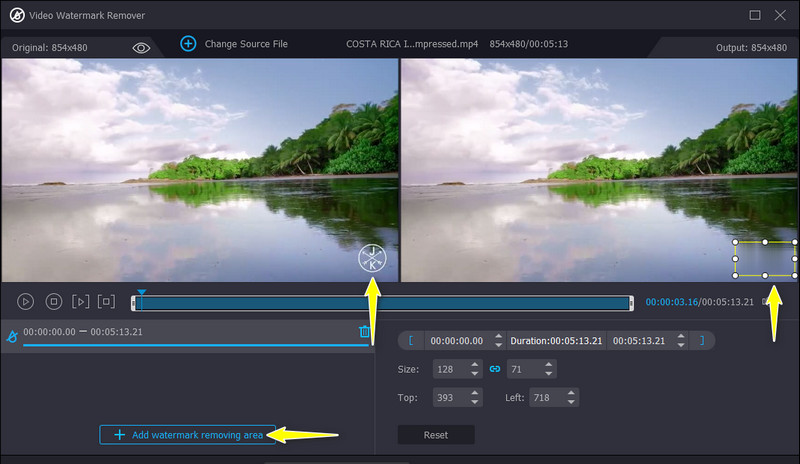This screenshot has width=800, height=464.
Task: Click the bracketed stop-square icon
Action: tap(107, 301)
